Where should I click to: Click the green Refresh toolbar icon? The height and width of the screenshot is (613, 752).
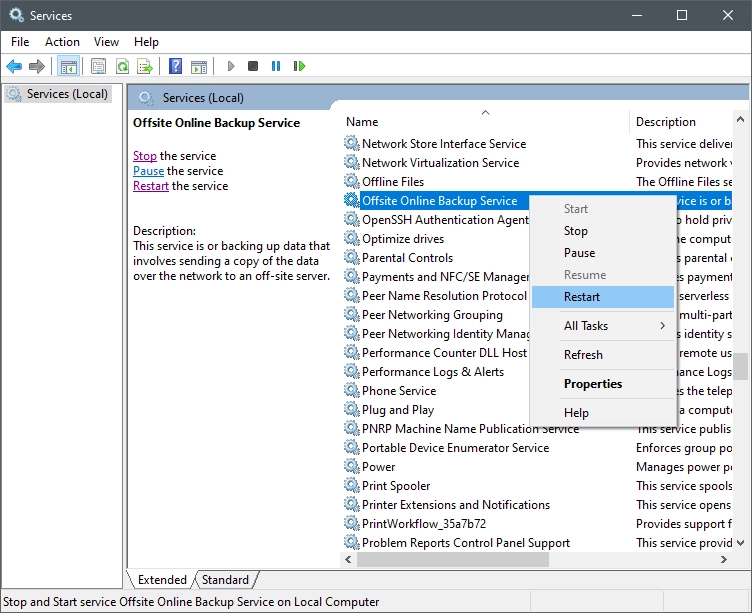tap(122, 66)
